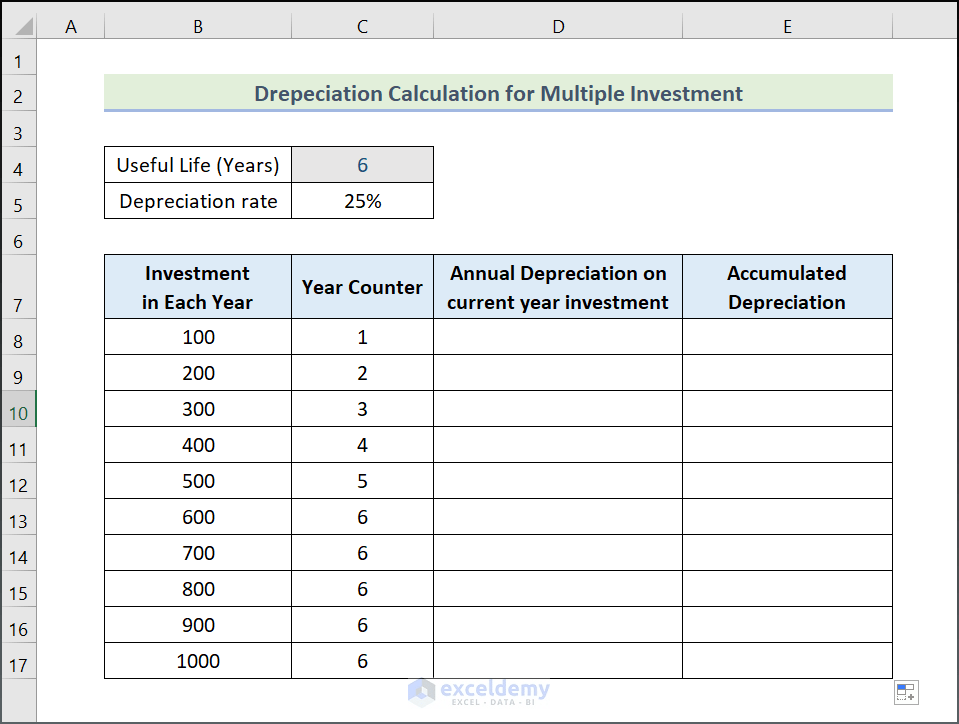Select row header 17
Image resolution: width=959 pixels, height=724 pixels.
tap(18, 661)
